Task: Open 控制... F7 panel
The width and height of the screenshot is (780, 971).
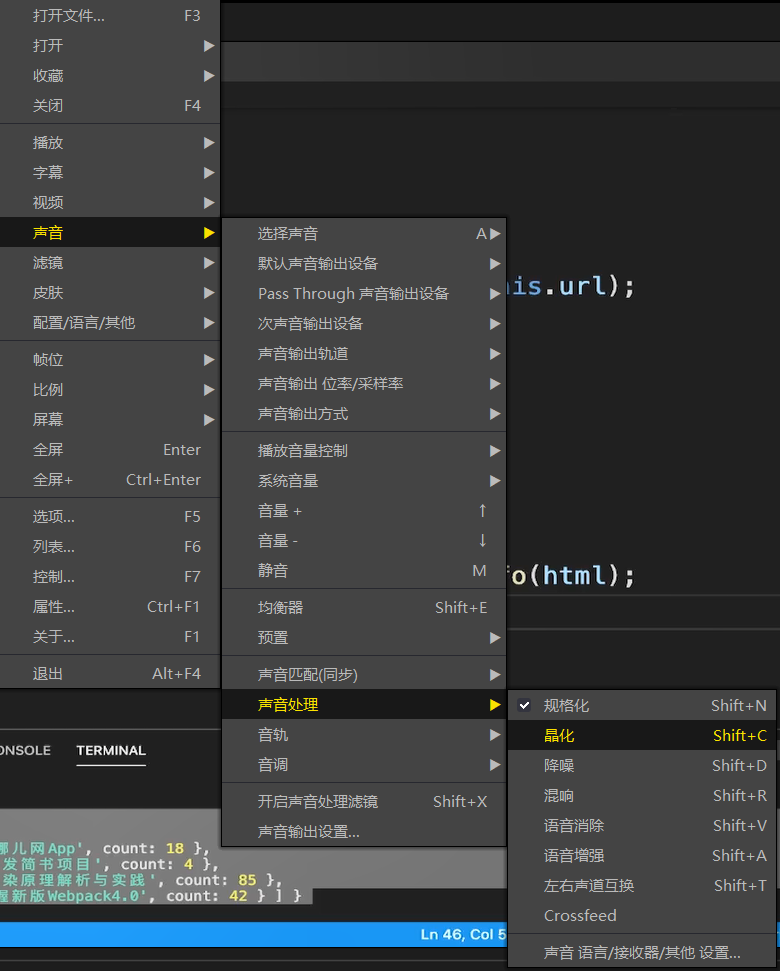Action: coord(110,577)
